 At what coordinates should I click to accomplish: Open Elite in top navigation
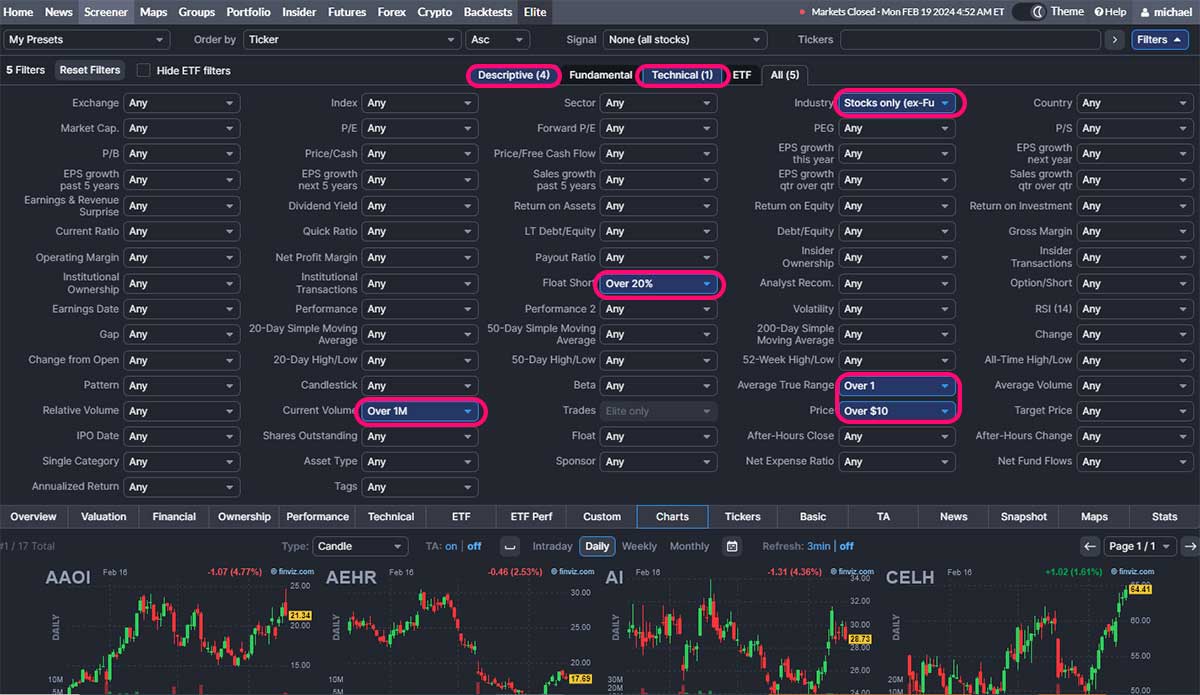tap(535, 12)
